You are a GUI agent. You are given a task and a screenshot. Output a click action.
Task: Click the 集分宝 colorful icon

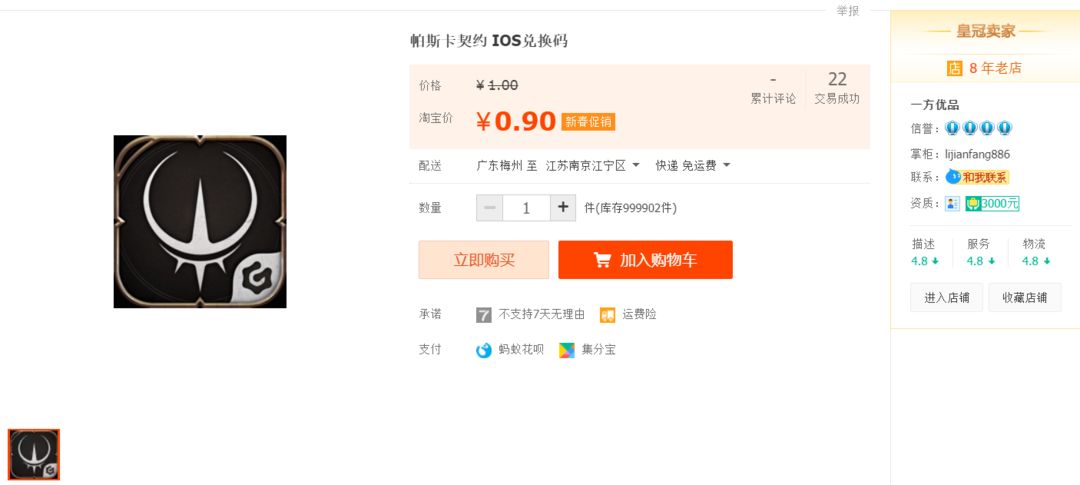pos(566,350)
